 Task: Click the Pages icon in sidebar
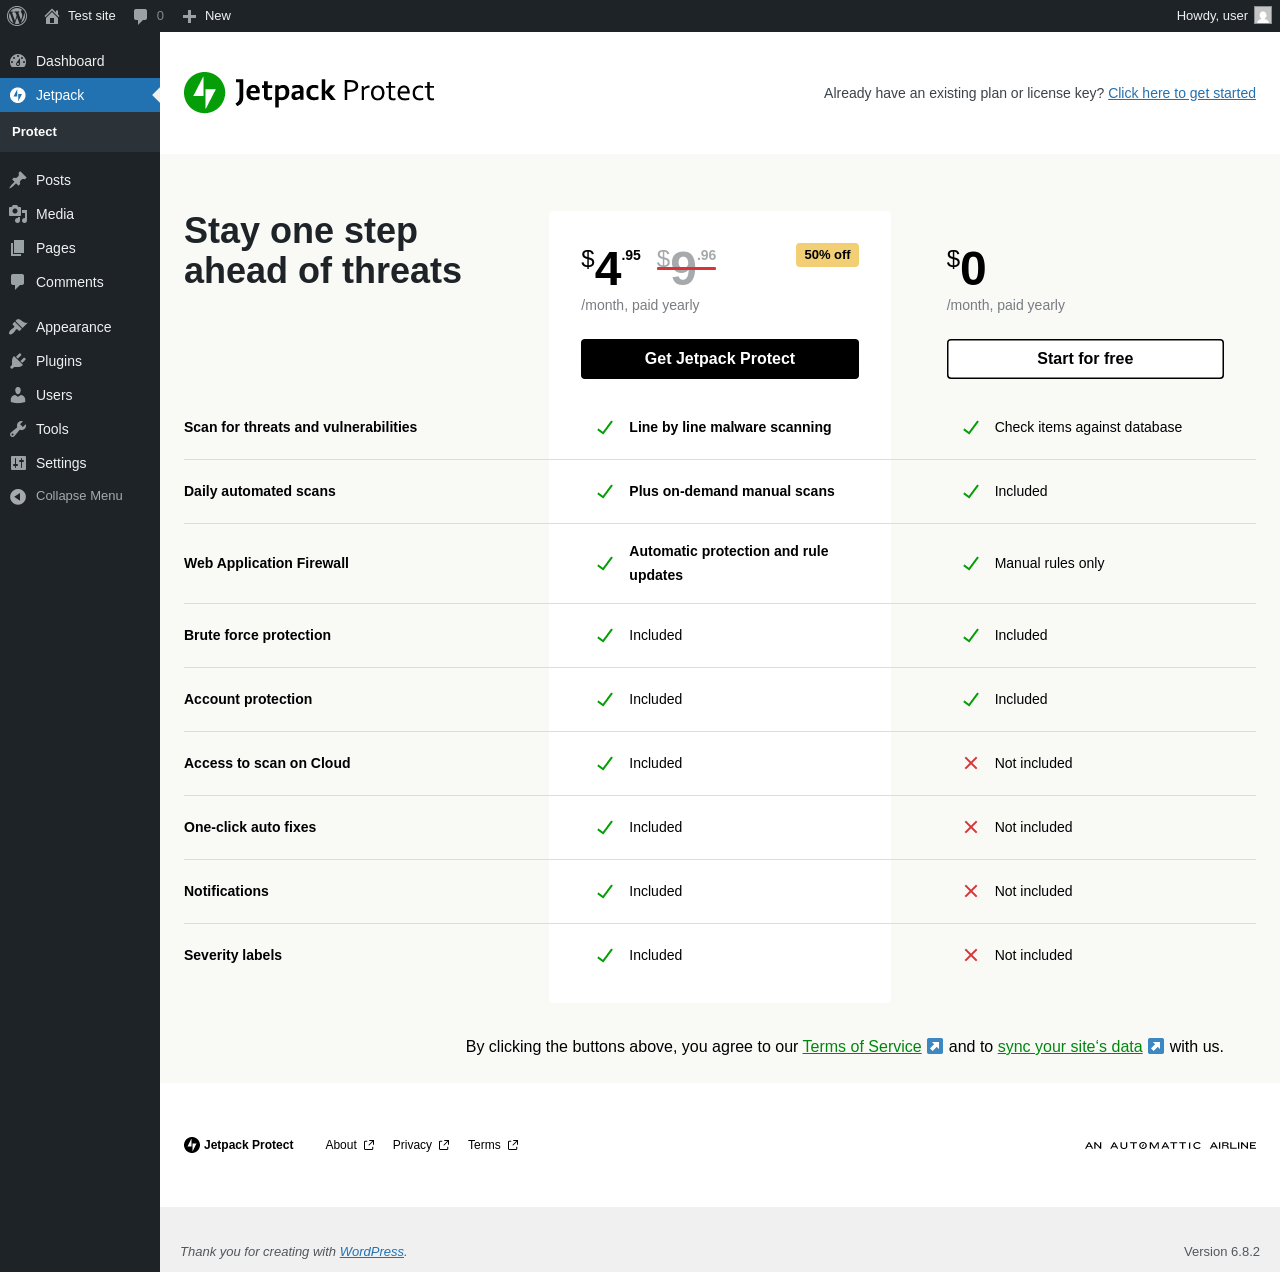click(18, 248)
